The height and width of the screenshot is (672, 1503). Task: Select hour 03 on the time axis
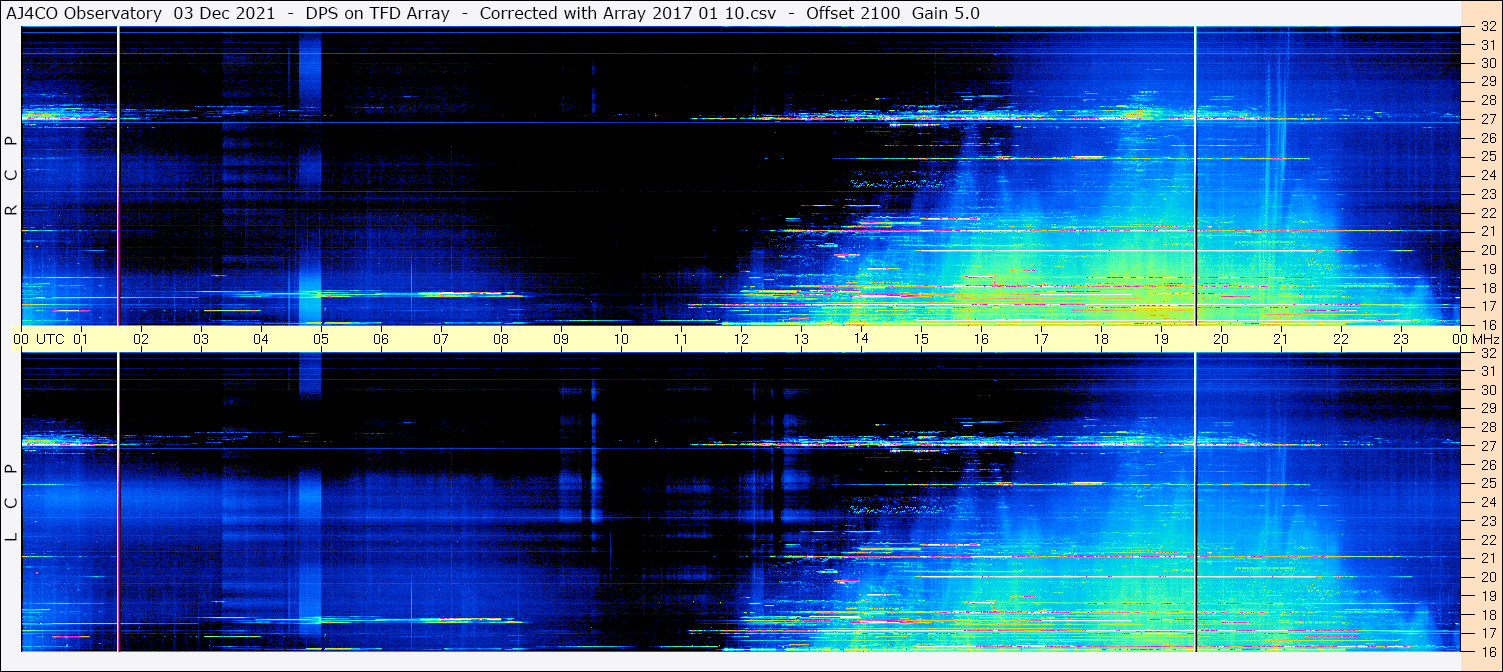(x=201, y=339)
